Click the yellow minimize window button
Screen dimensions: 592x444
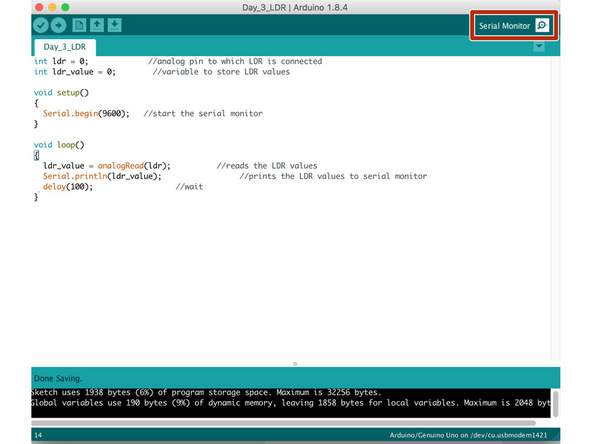click(x=52, y=7)
